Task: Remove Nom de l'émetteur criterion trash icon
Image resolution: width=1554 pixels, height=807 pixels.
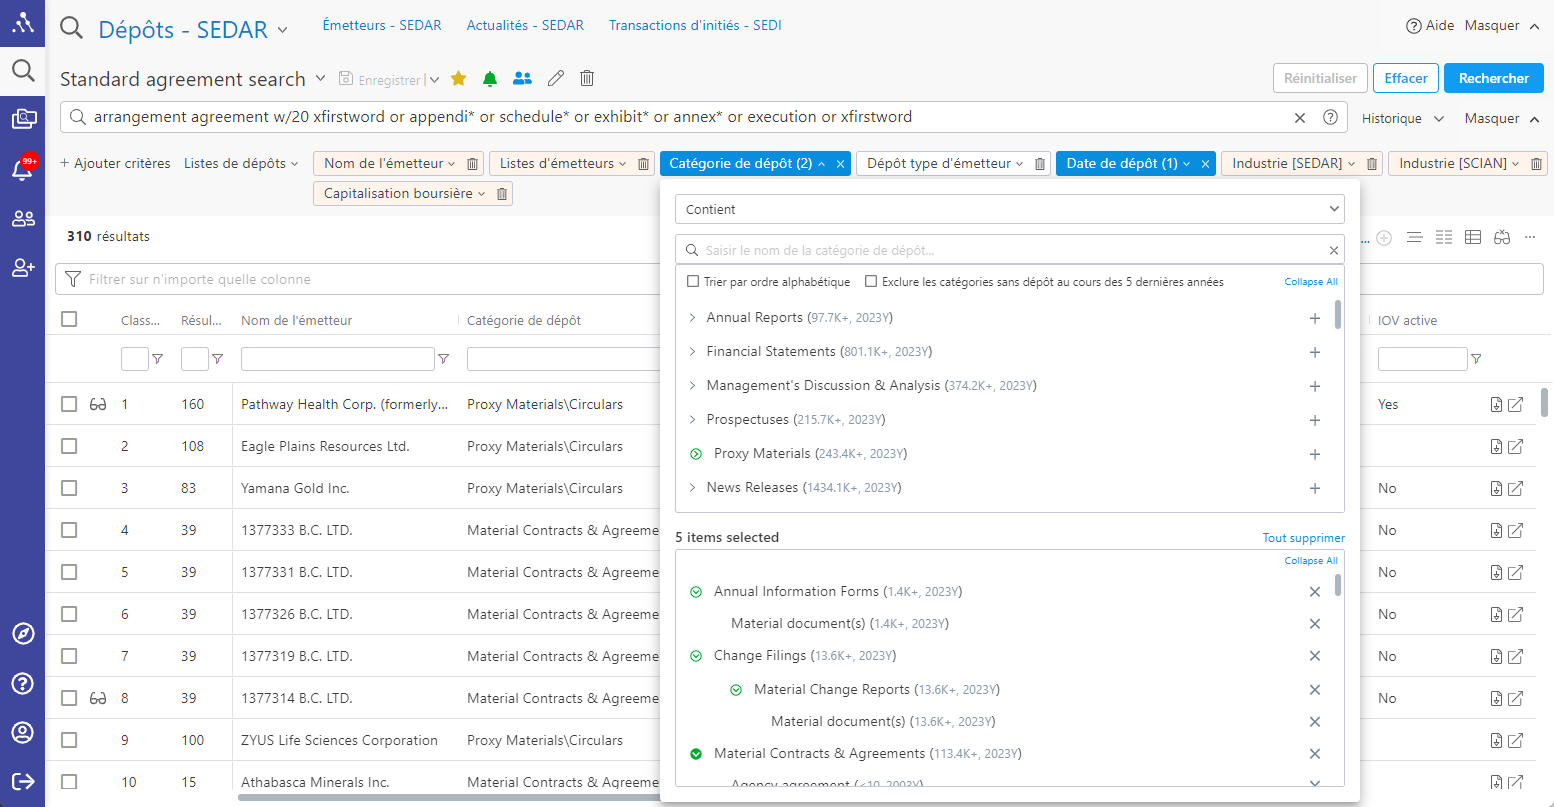Action: (x=473, y=164)
